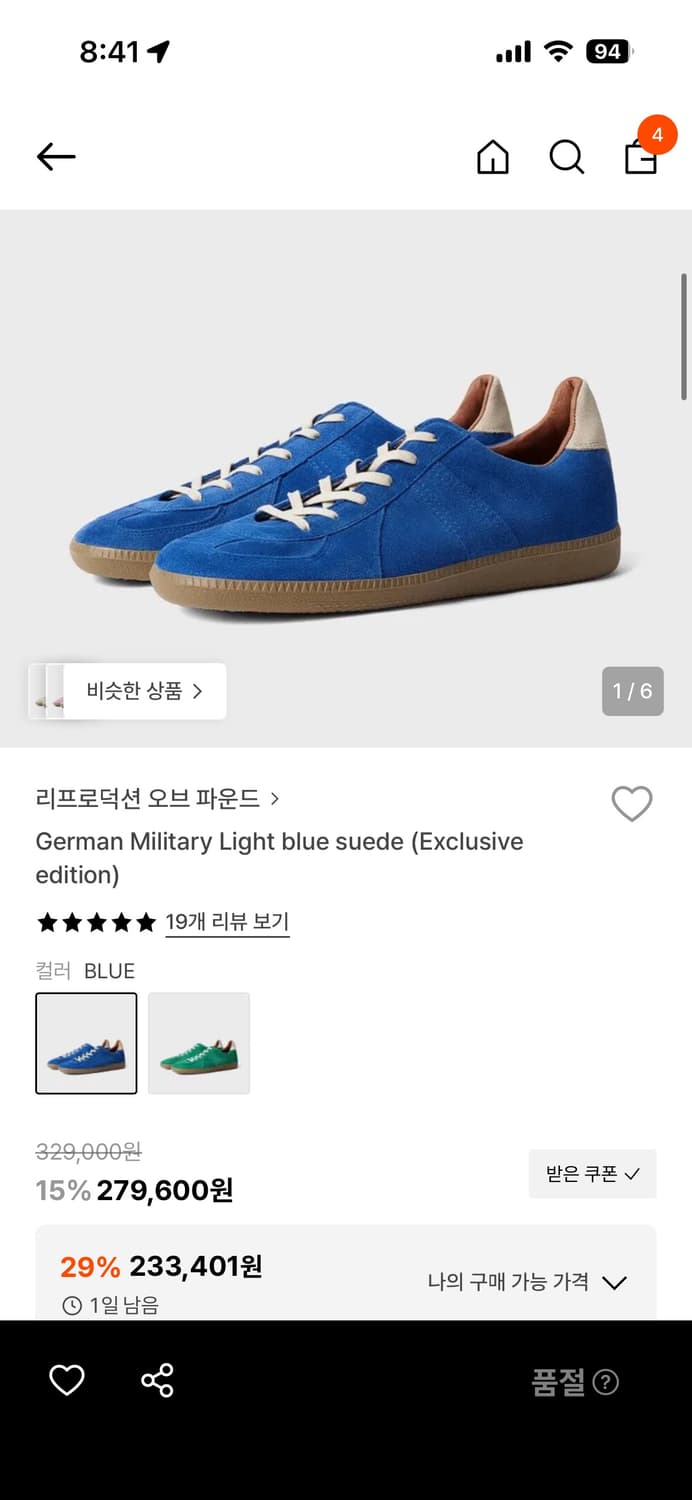Tap the search magnifier icon
Viewport: 692px width, 1500px height.
(x=566, y=157)
